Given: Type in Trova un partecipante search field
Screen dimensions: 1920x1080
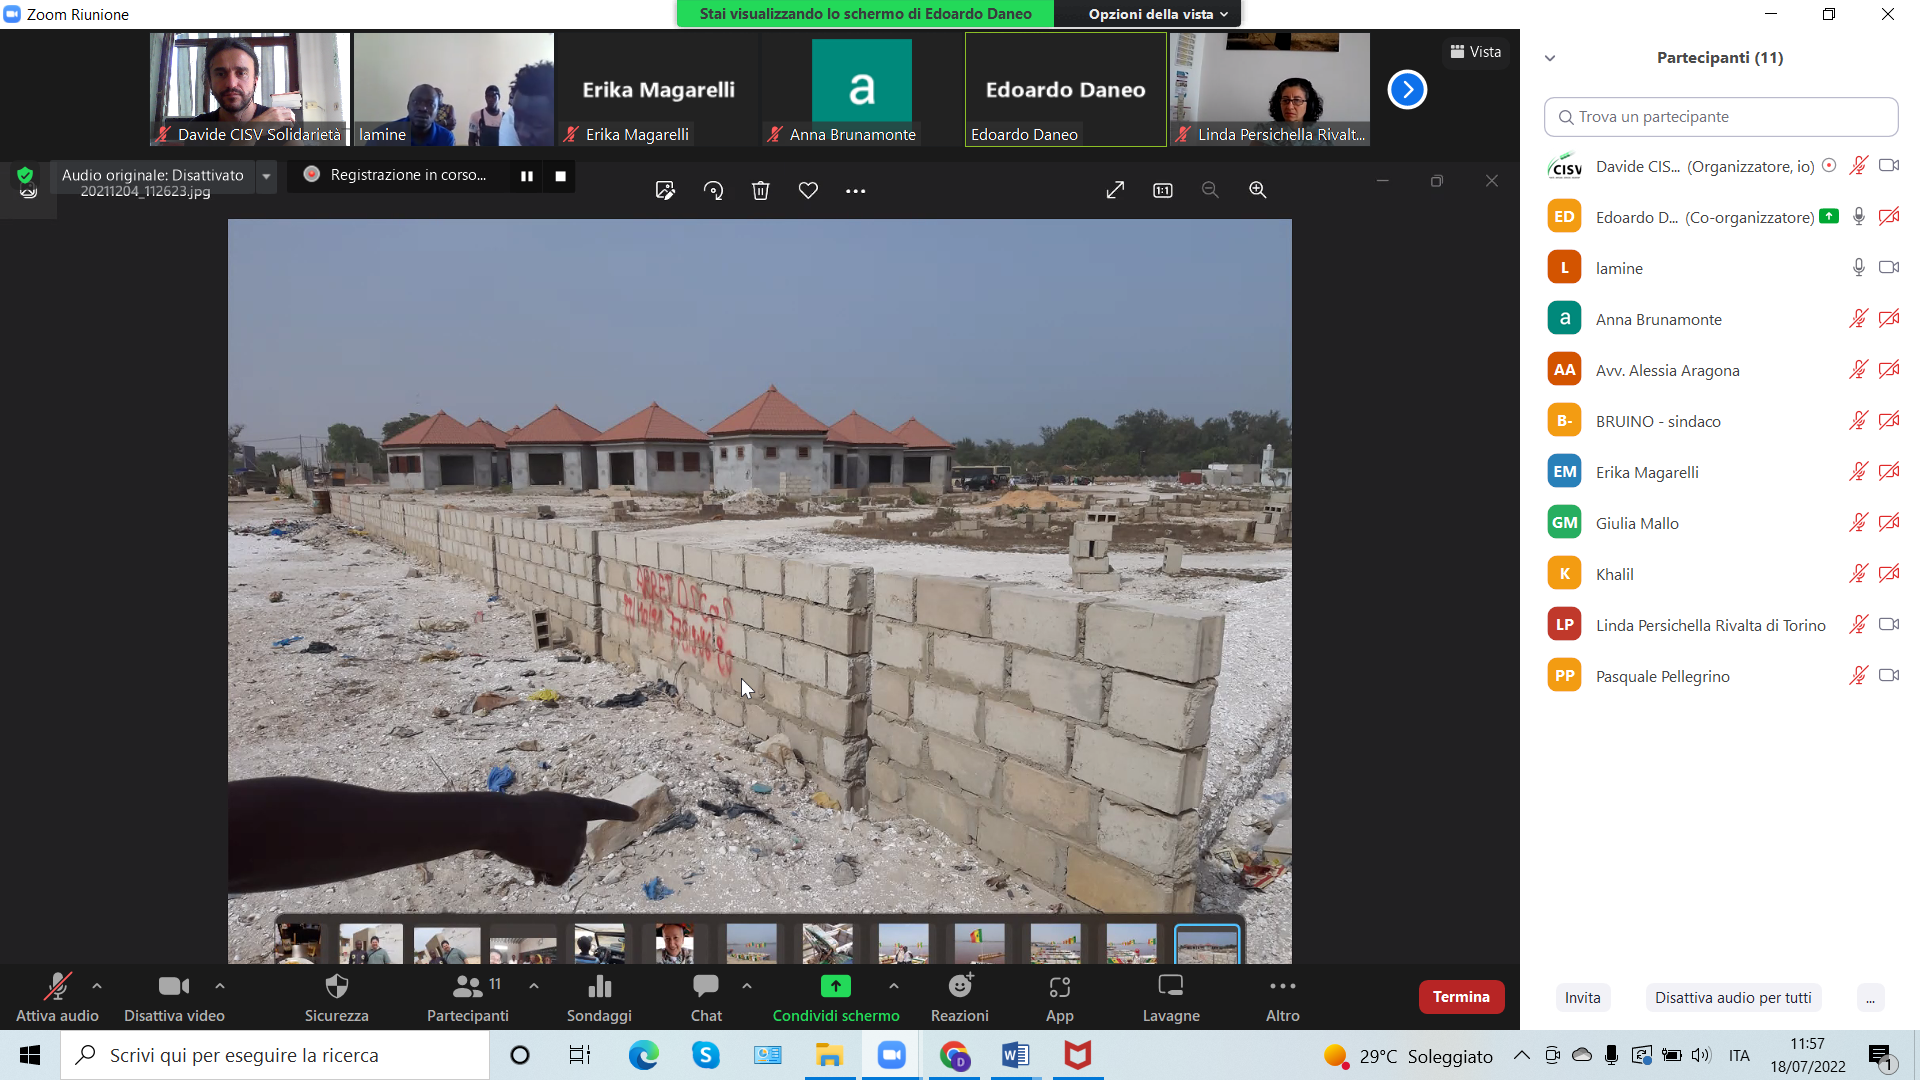Looking at the screenshot, I should [x=1721, y=117].
